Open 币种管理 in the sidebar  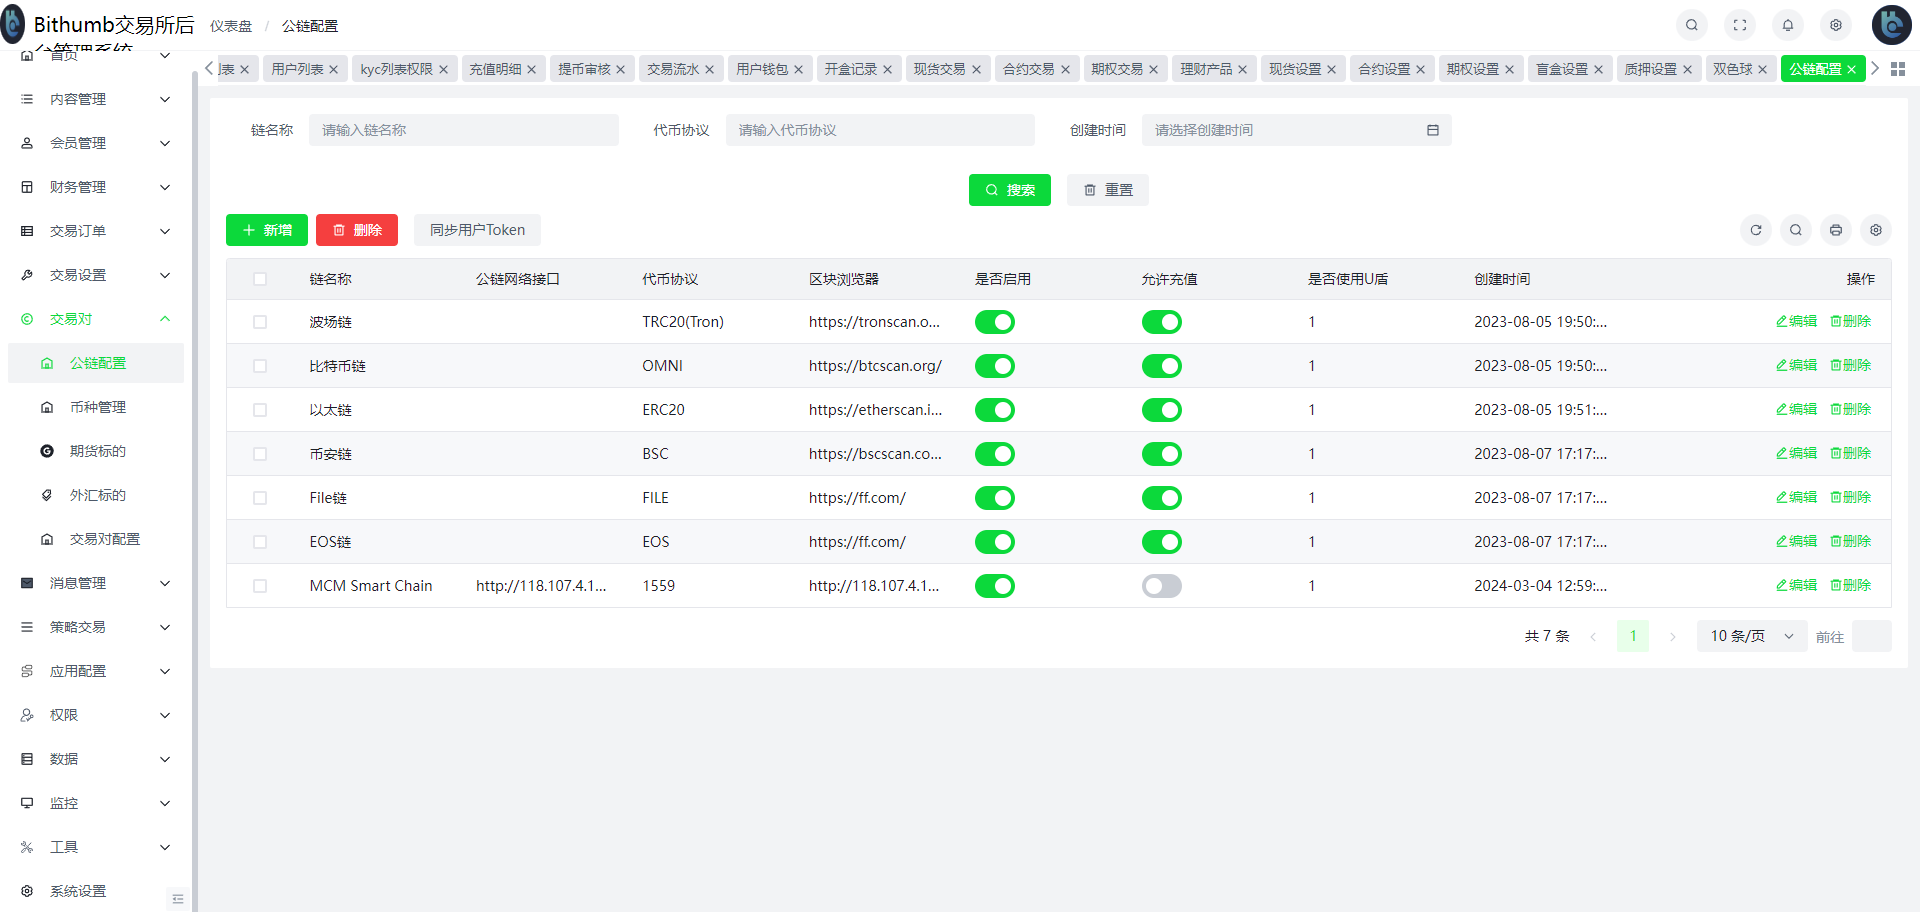pyautogui.click(x=98, y=407)
